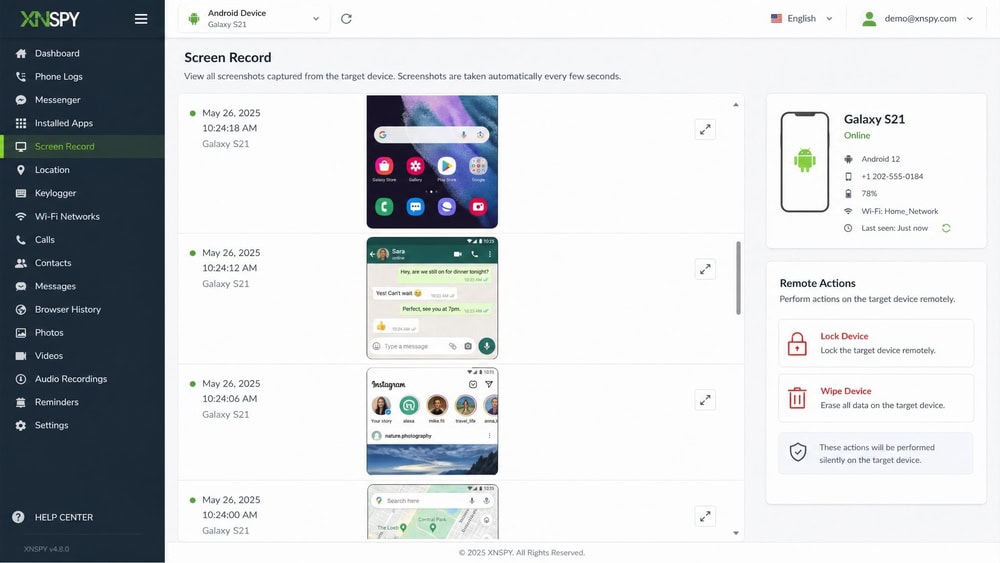Viewport: 1000px width, 563px height.
Task: Click the Phone Logs handset icon
Action: [21, 77]
